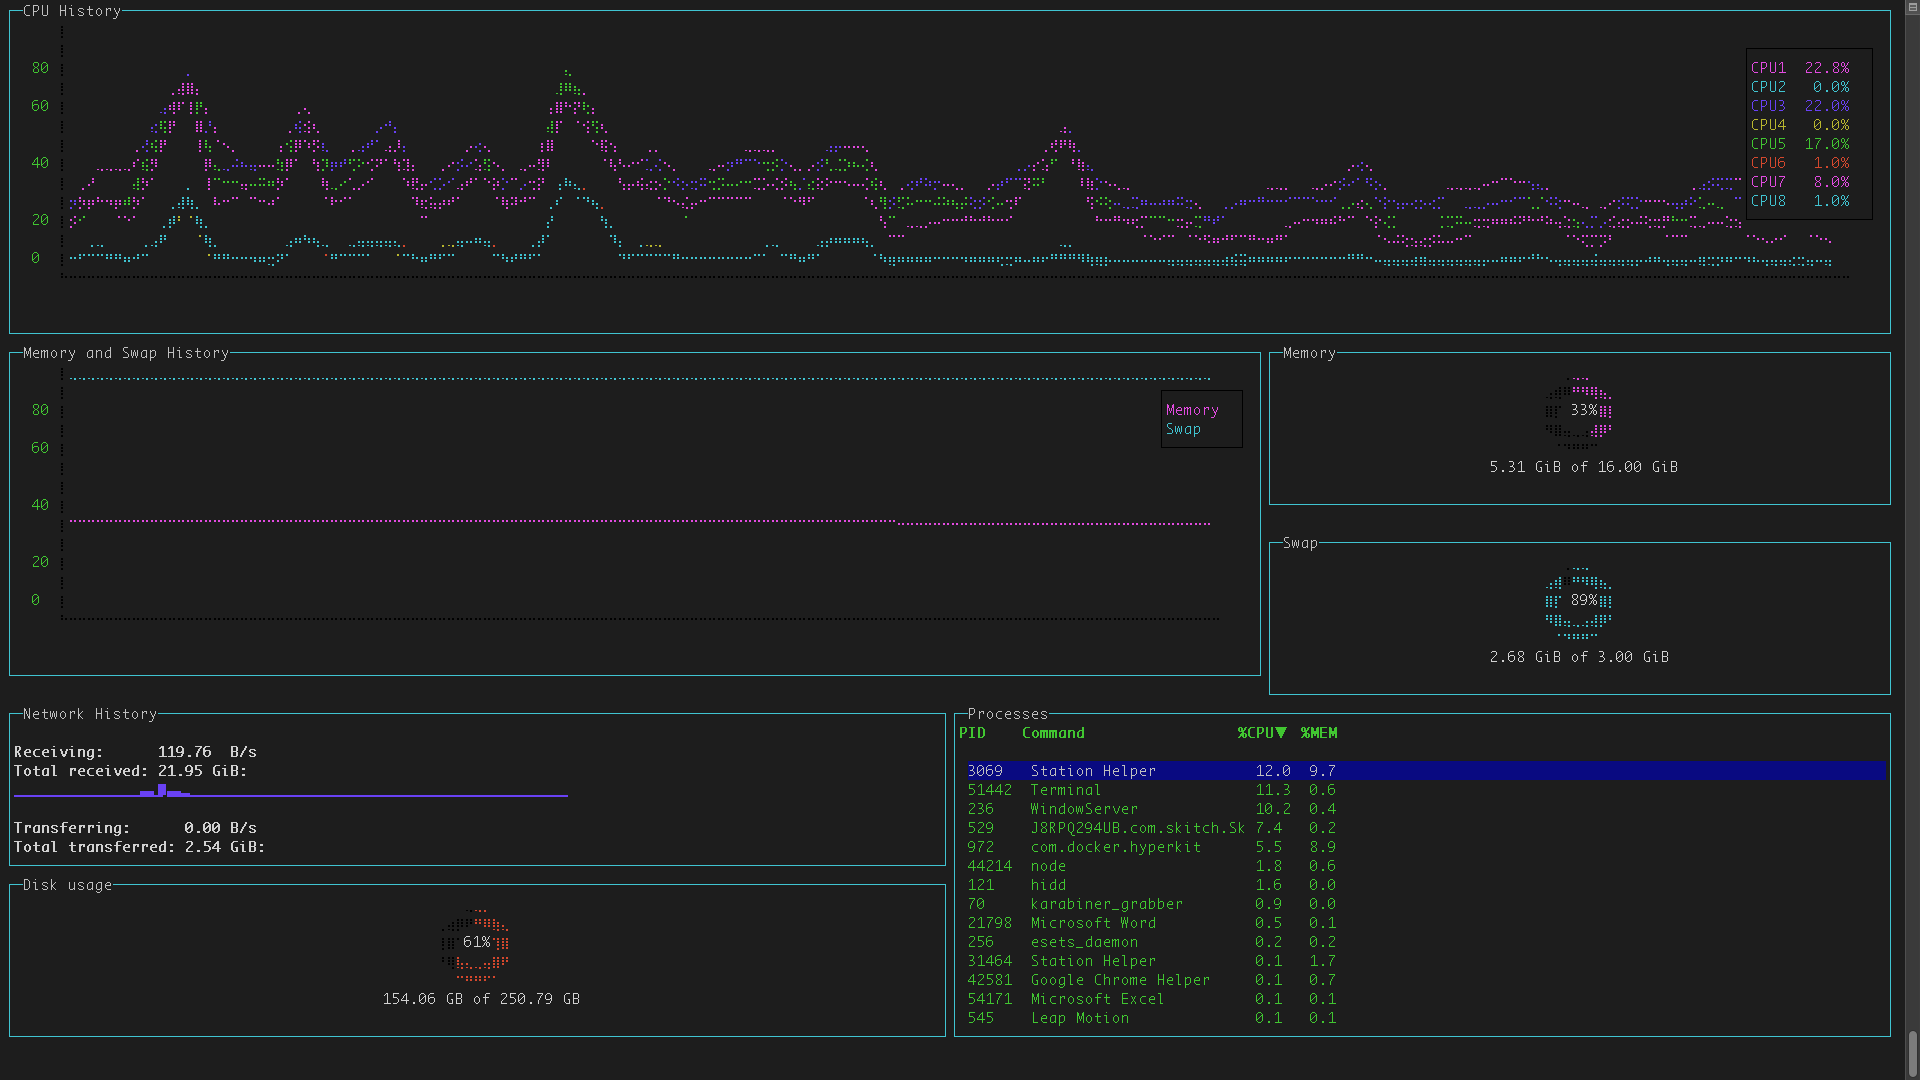1920x1080 pixels.
Task: Click the %CPU sort arrow indicator
Action: tap(1281, 733)
